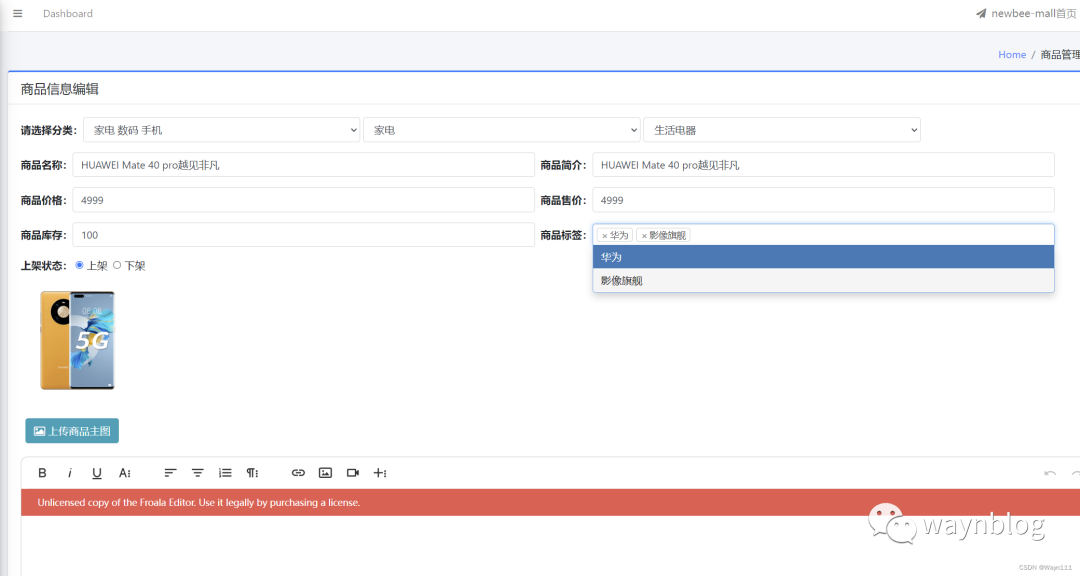Toggle underline in the editor toolbar
The image size is (1080, 576).
[96, 473]
